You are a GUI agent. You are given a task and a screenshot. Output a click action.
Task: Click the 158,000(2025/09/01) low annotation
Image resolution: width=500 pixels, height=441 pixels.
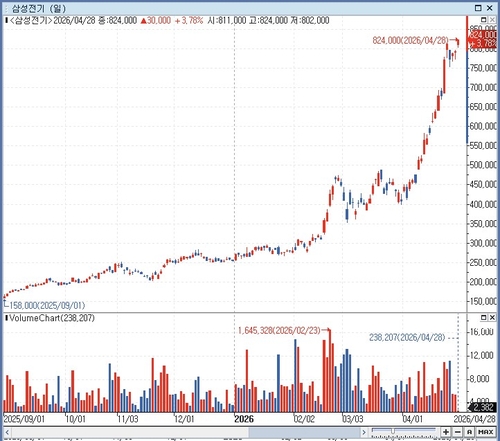[x=47, y=305]
